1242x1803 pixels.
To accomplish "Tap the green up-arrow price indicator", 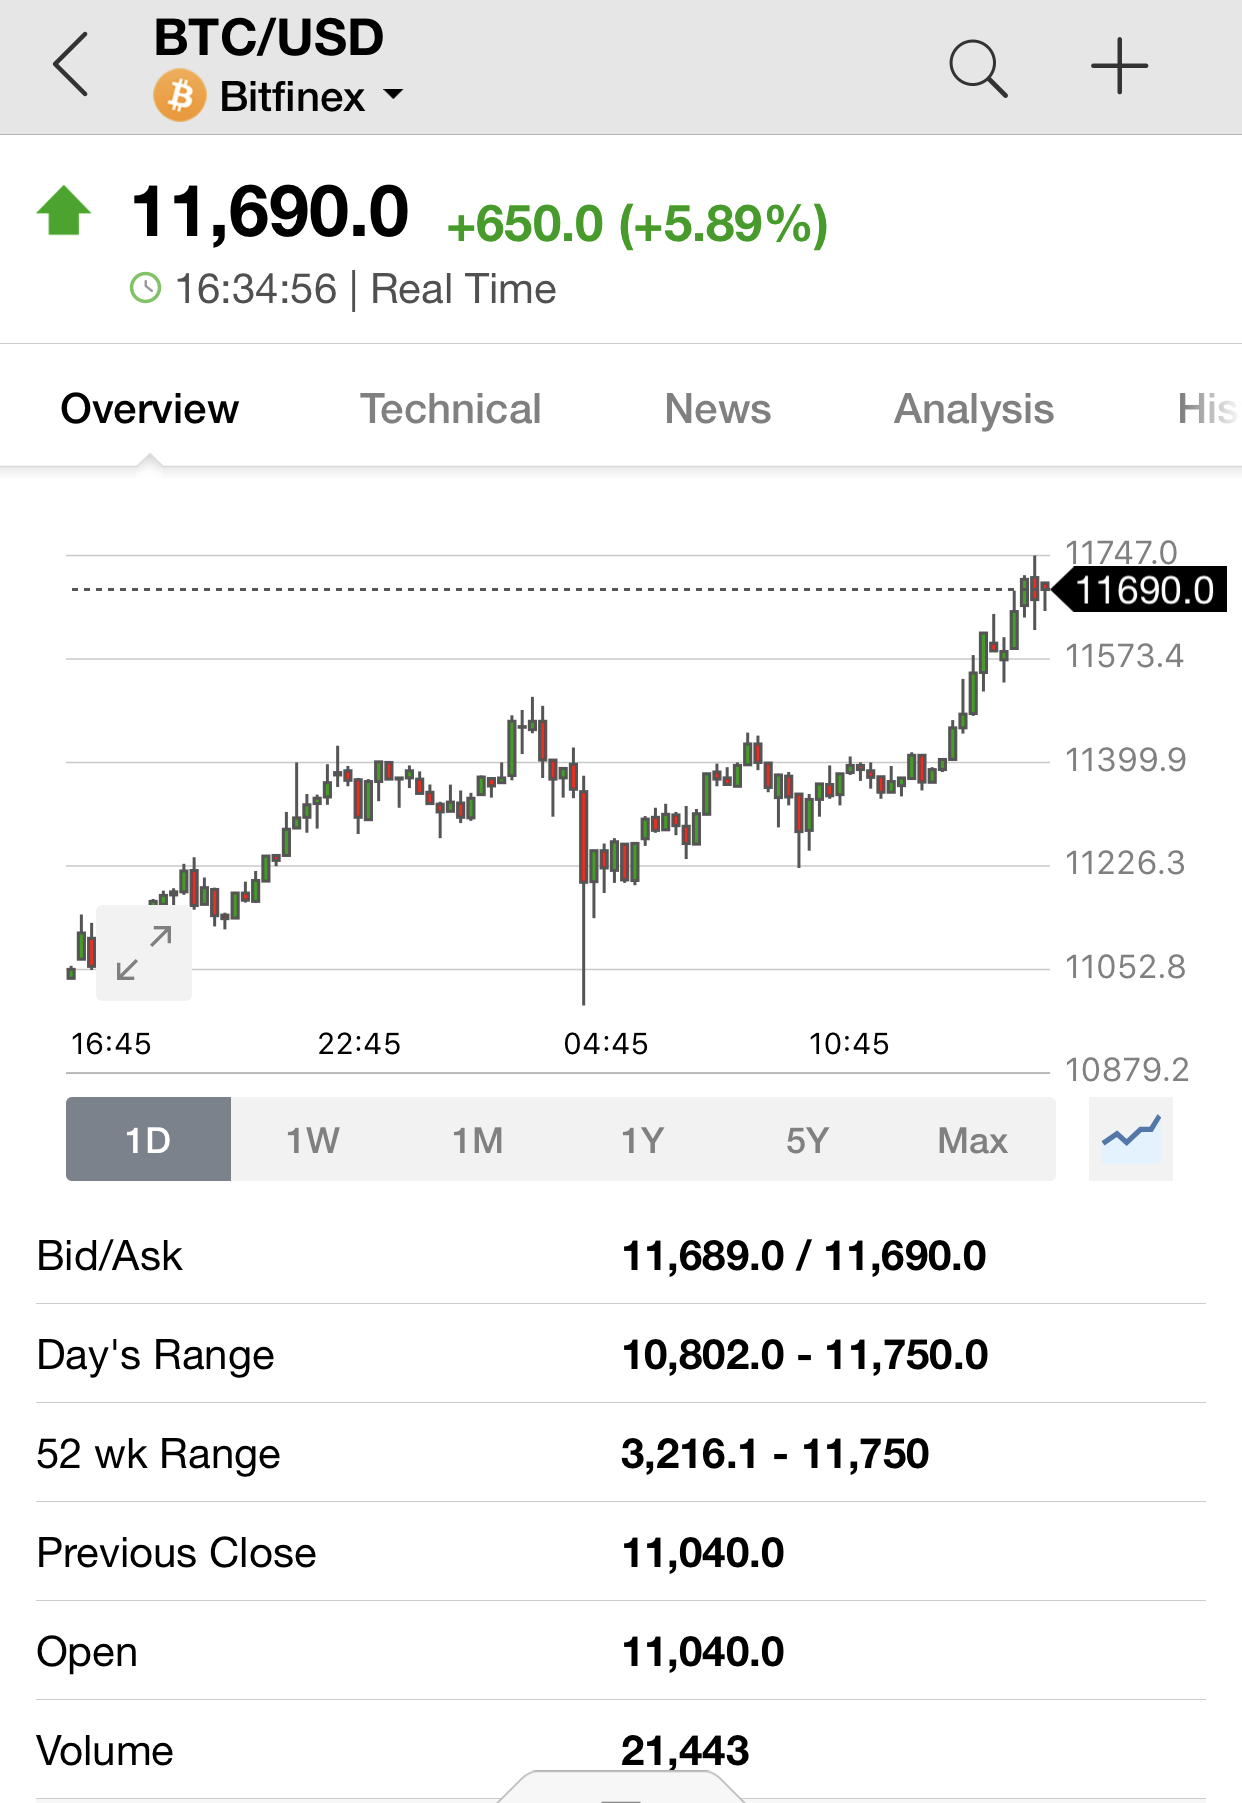I will [64, 211].
